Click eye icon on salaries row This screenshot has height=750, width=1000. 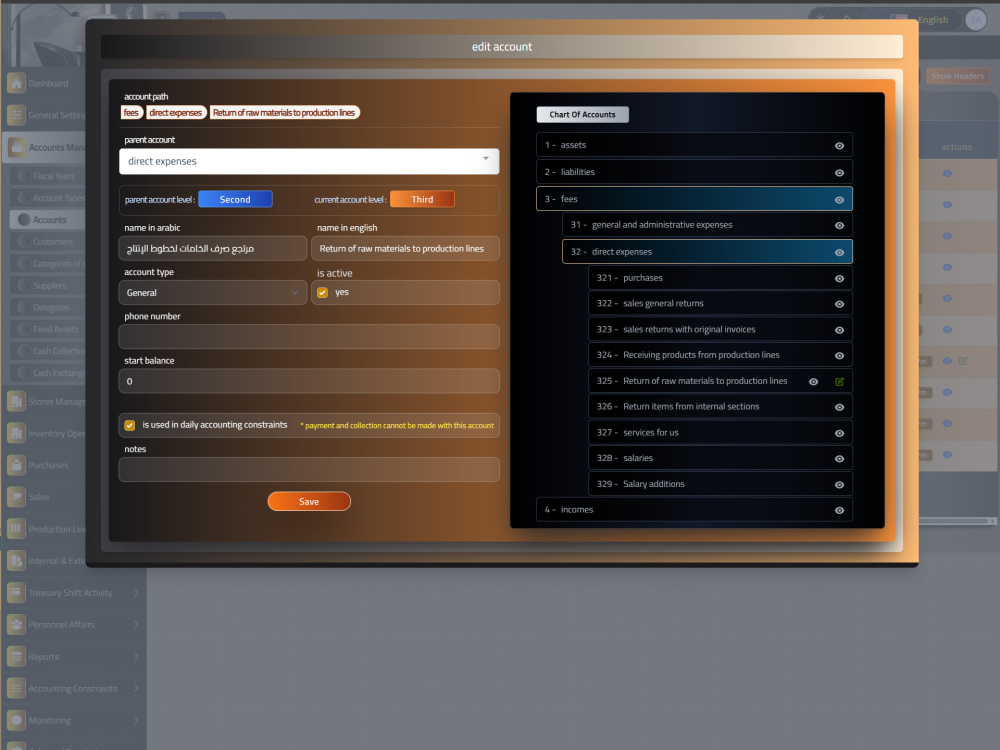click(x=839, y=459)
